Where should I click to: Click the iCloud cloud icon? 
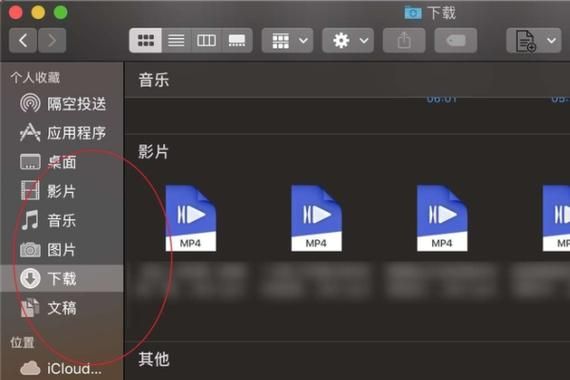coord(30,368)
